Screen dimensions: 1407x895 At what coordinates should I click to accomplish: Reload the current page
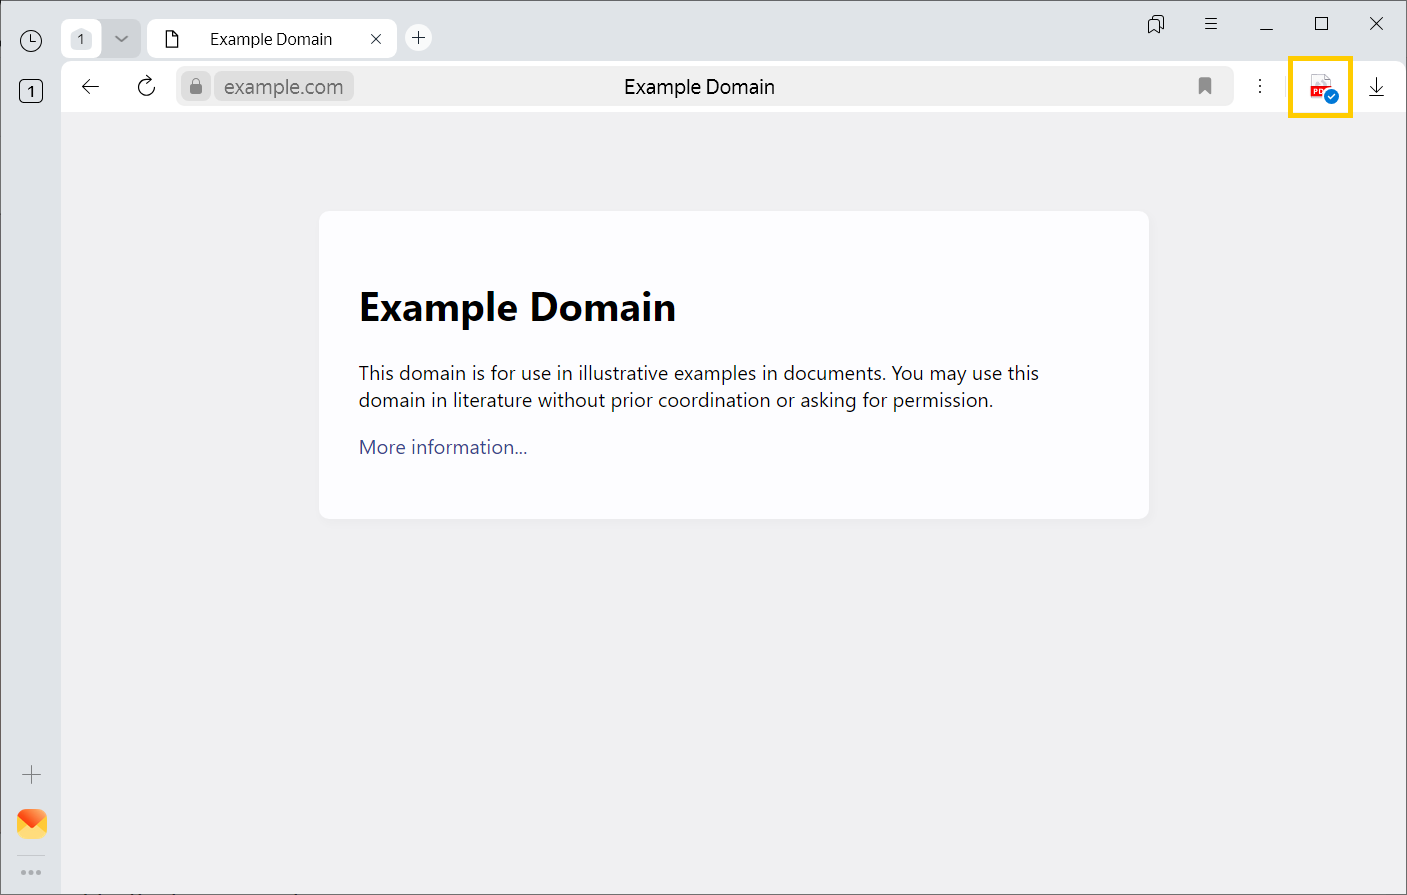click(147, 87)
